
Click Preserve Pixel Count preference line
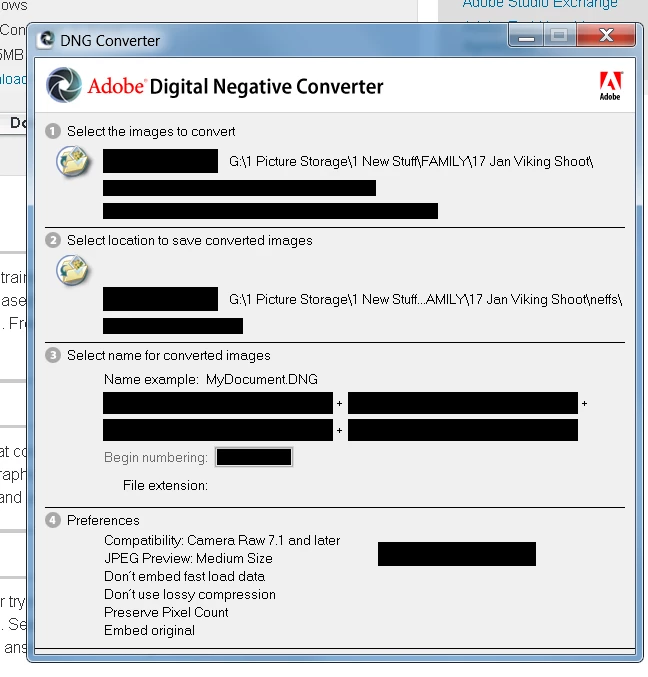point(166,612)
